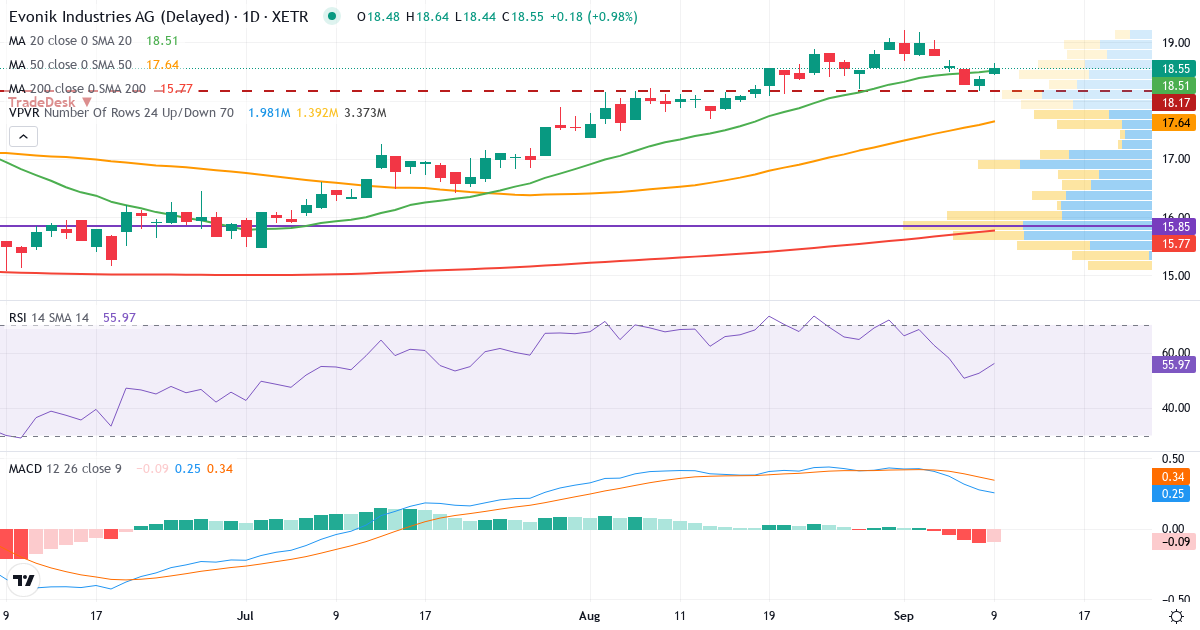The image size is (1200, 630).
Task: Click the orange 17.64 price axis label
Action: click(x=1175, y=122)
